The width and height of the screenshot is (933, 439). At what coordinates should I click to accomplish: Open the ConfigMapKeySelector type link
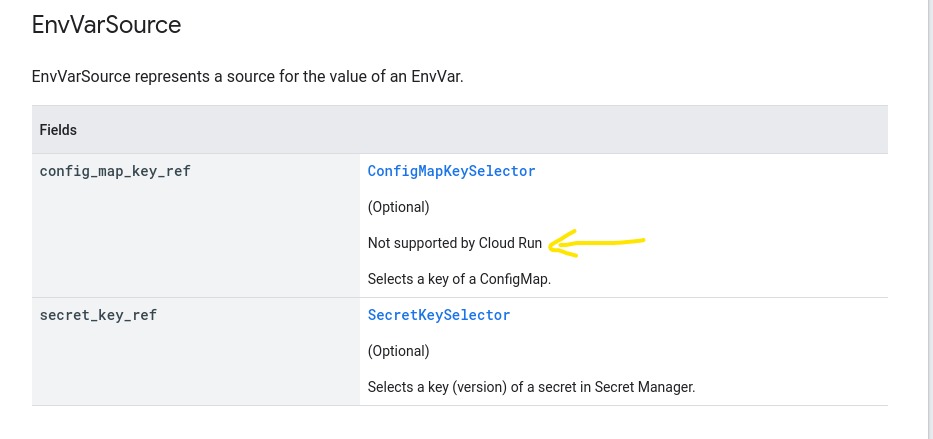(x=451, y=171)
